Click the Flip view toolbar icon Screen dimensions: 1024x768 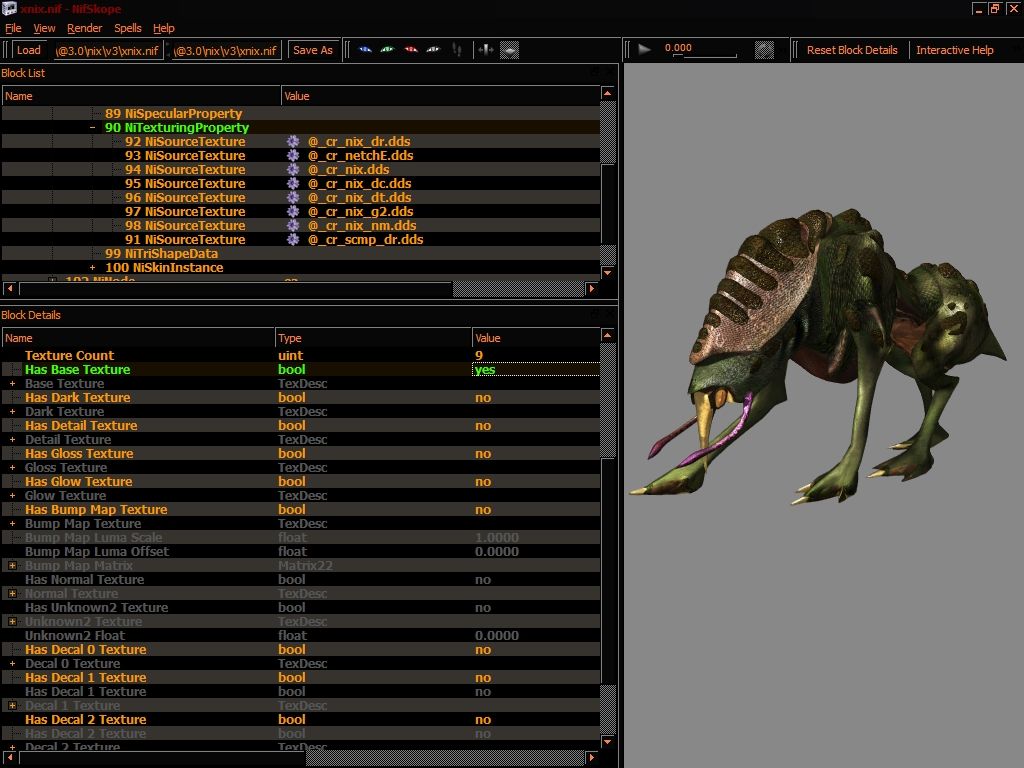[x=485, y=50]
